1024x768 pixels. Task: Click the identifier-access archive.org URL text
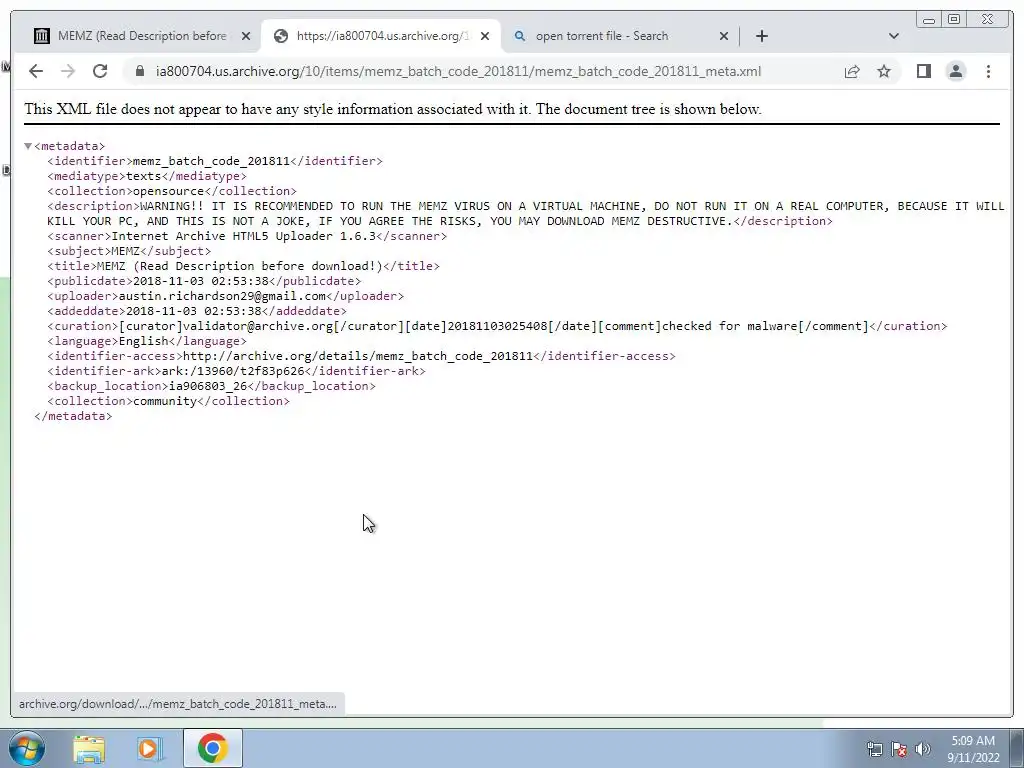[358, 356]
